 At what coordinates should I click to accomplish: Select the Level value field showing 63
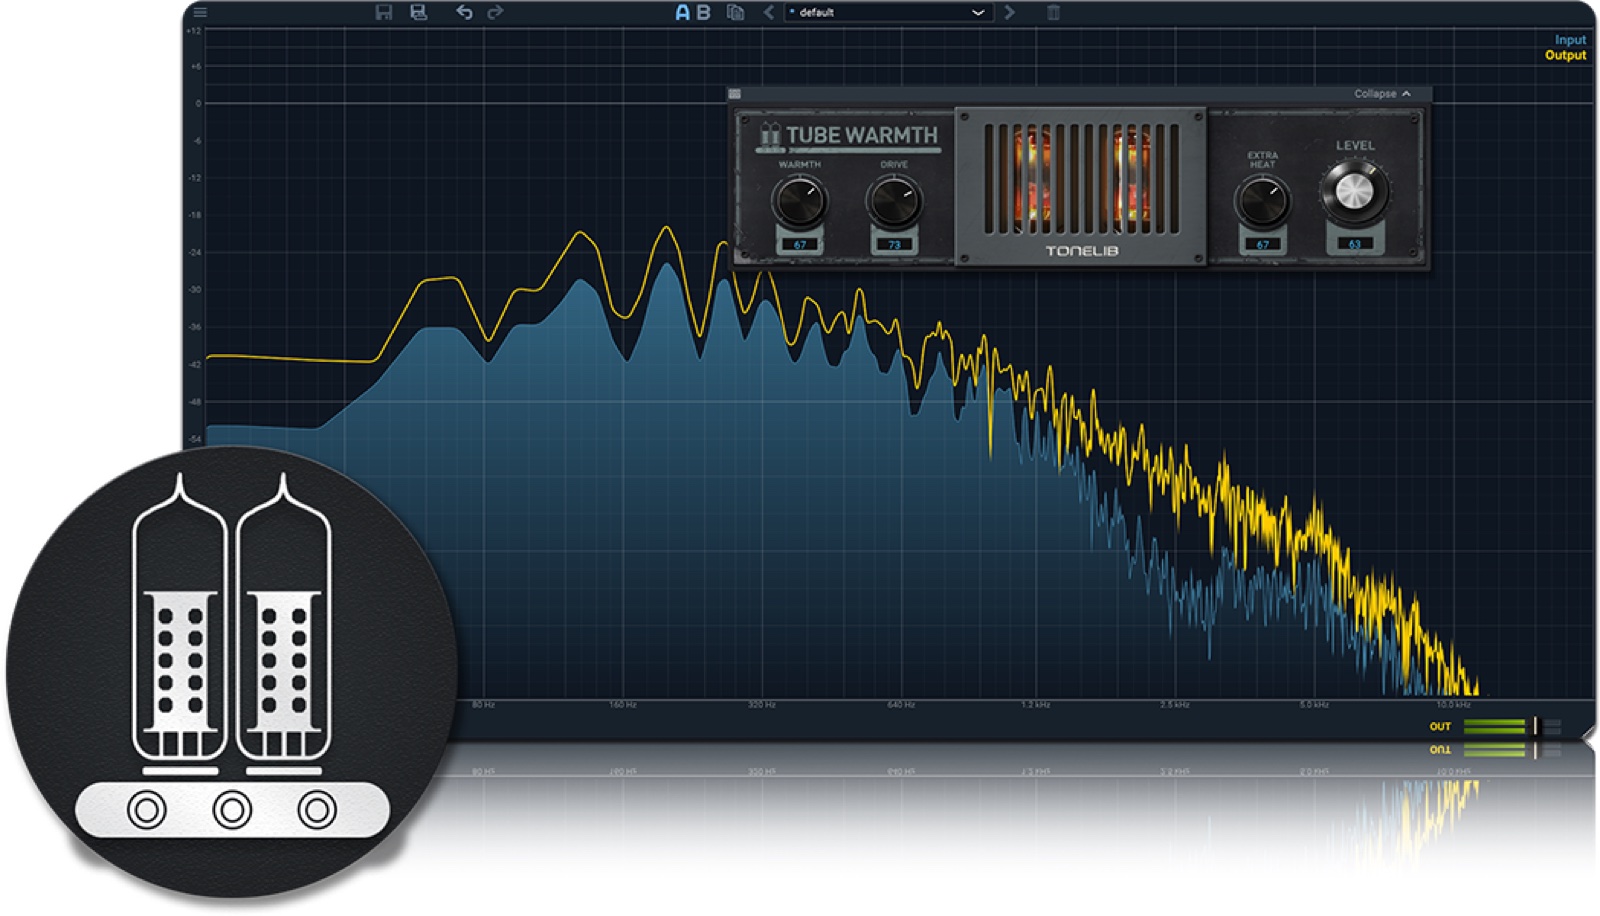click(1355, 244)
